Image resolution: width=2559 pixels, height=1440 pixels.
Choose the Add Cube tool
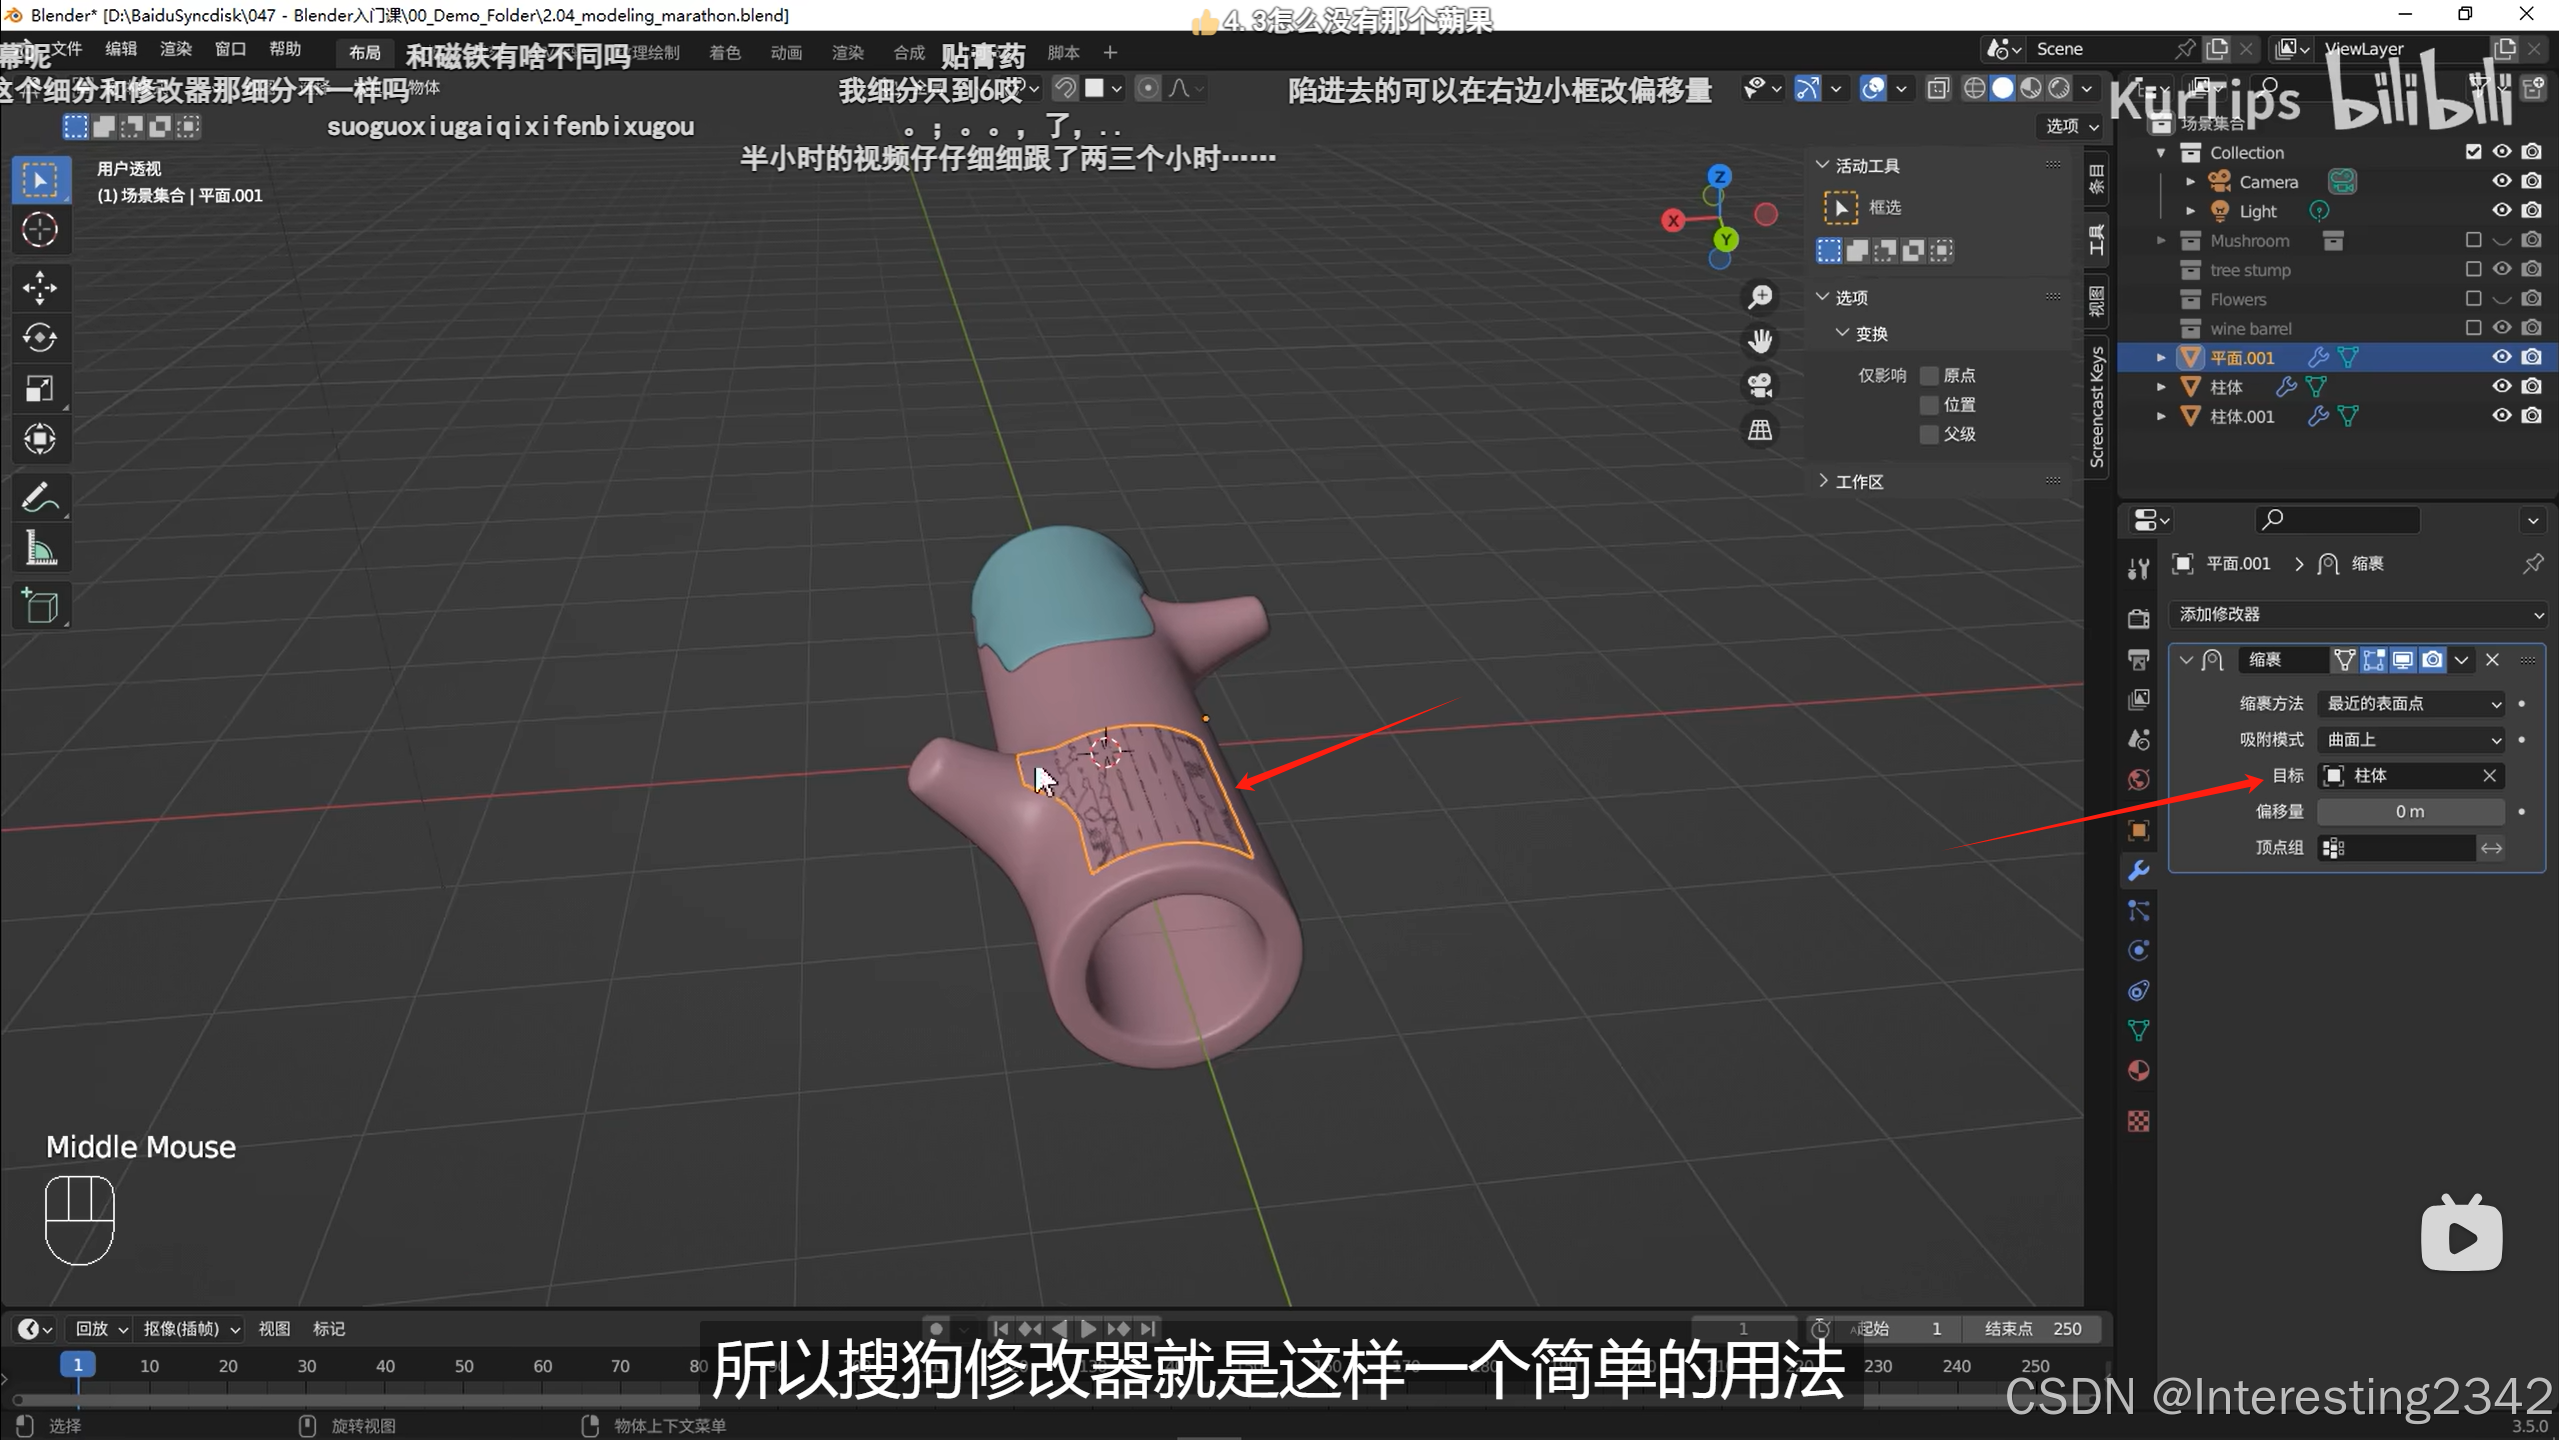tap(40, 606)
